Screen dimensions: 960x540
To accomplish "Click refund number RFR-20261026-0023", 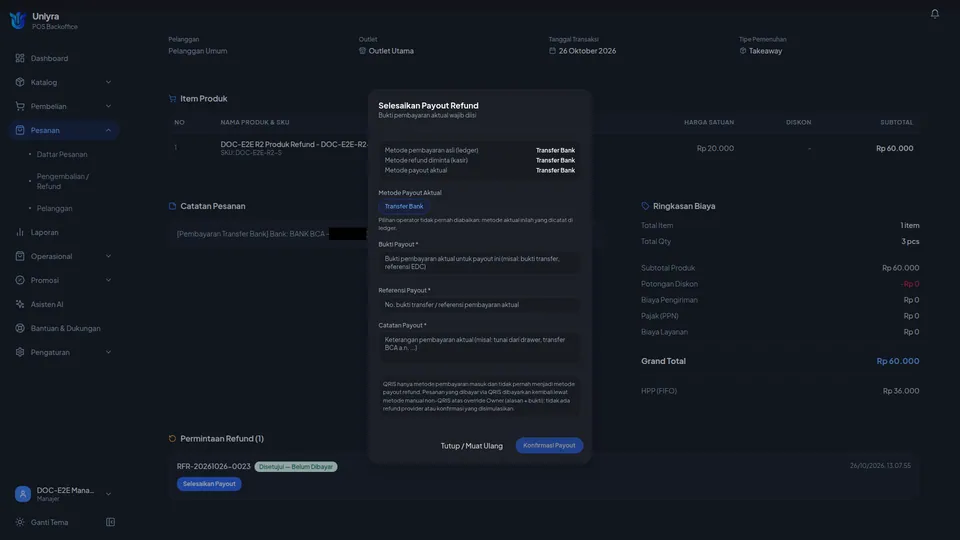I will [x=214, y=467].
